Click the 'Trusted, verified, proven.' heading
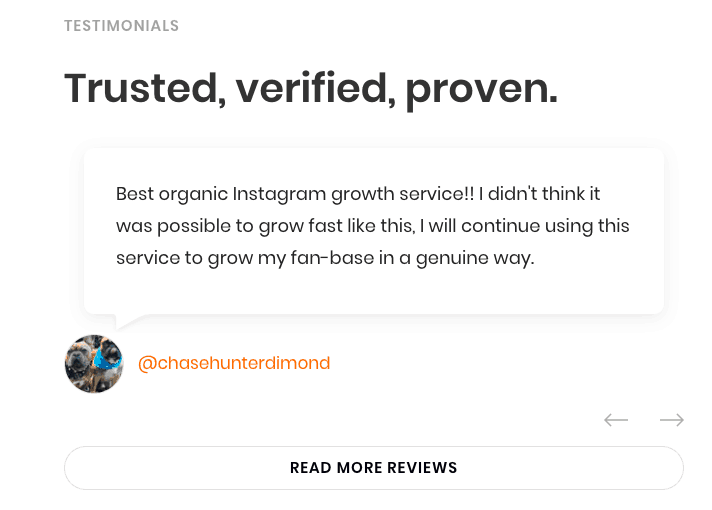Viewport: 712px width, 510px height. tap(311, 89)
